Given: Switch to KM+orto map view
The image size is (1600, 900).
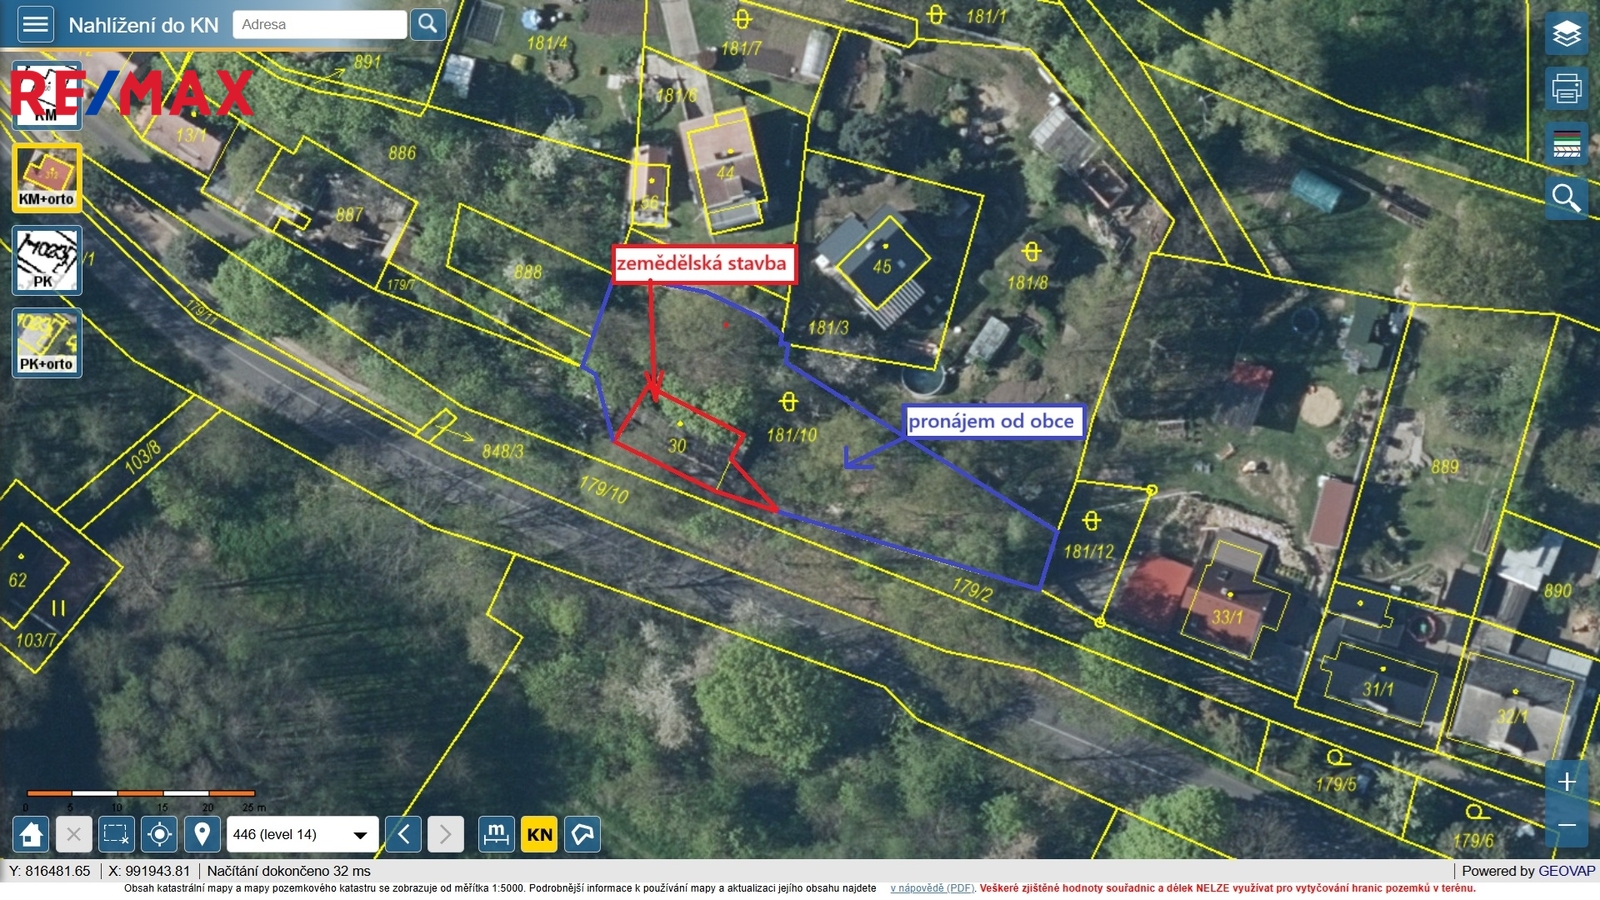Looking at the screenshot, I should click(x=47, y=178).
